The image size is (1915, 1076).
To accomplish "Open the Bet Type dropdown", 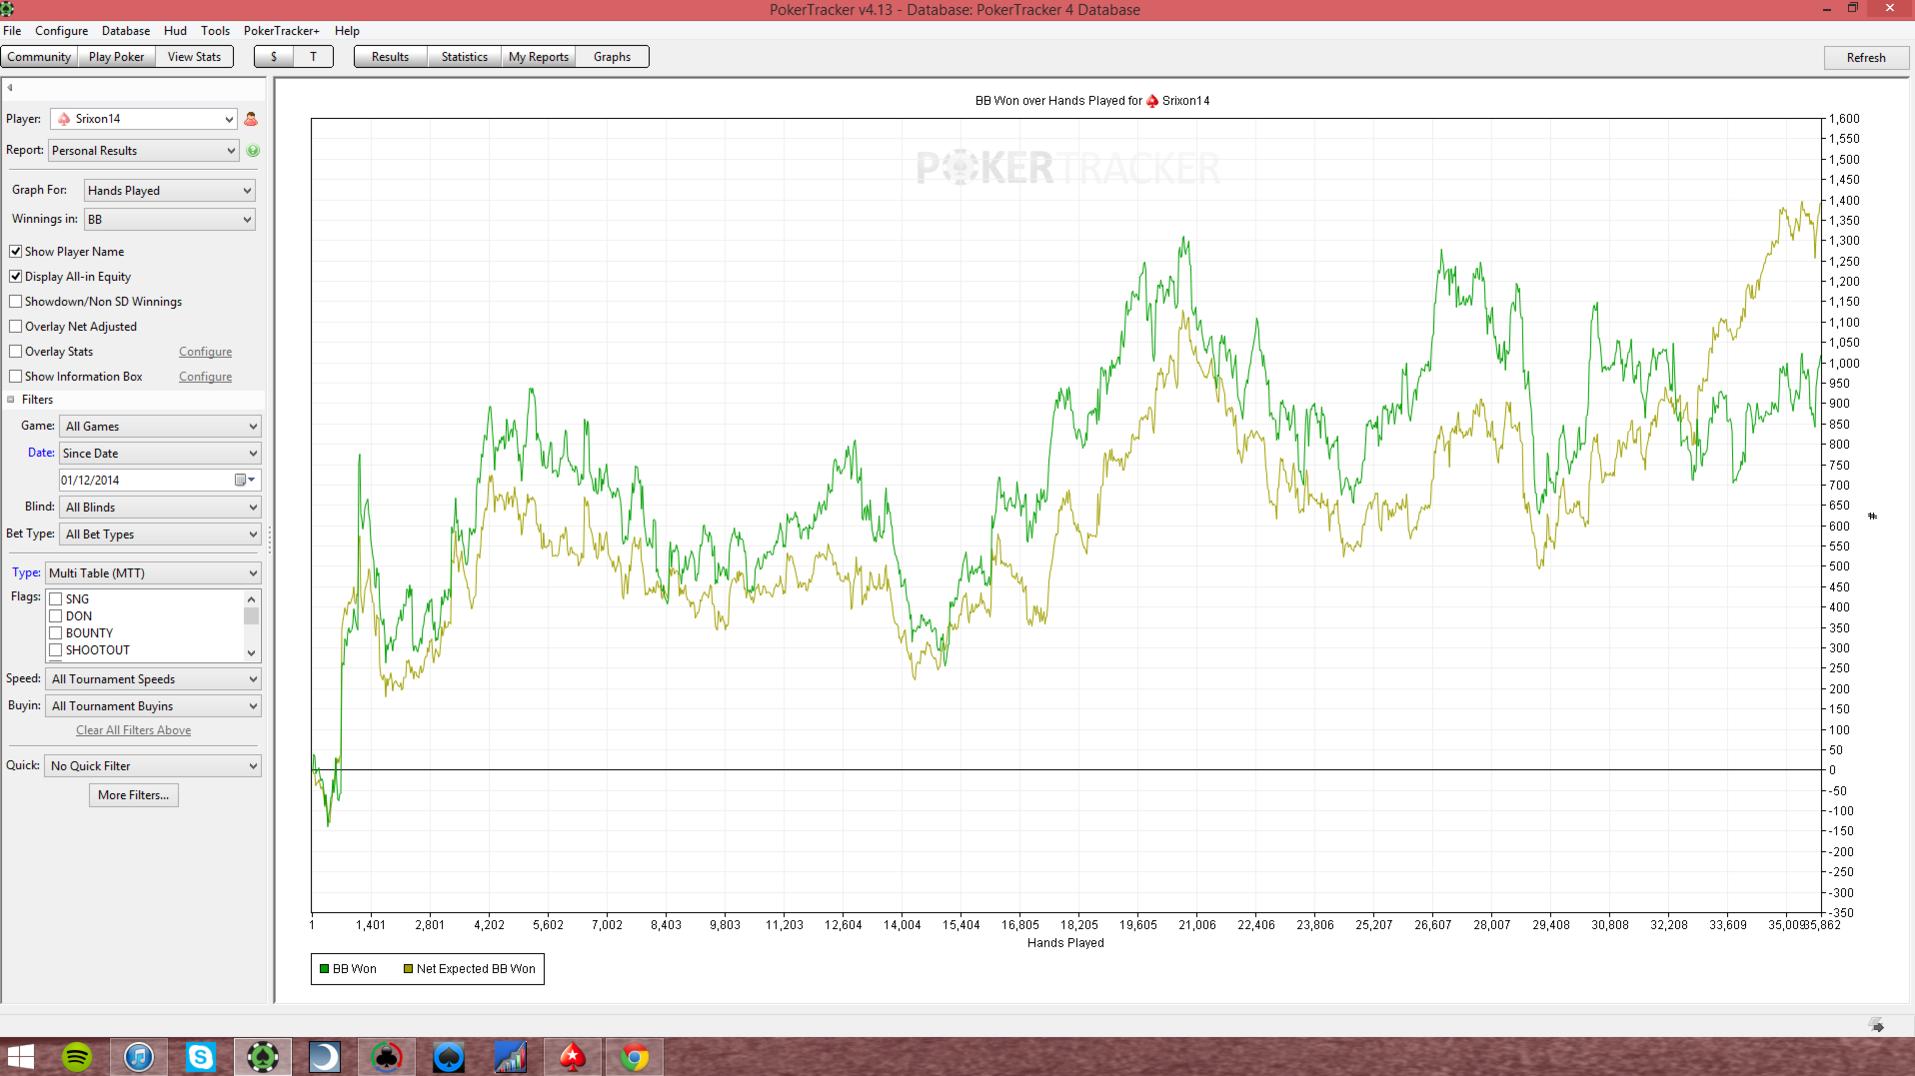I will pyautogui.click(x=160, y=535).
